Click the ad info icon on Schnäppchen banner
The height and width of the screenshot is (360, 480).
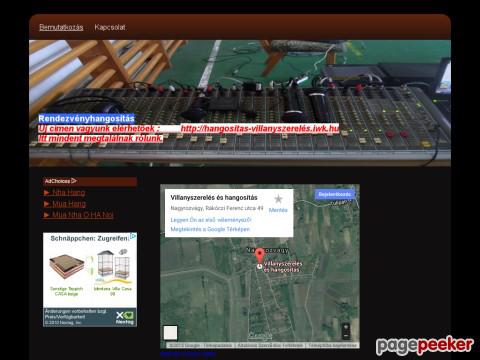pos(133,236)
